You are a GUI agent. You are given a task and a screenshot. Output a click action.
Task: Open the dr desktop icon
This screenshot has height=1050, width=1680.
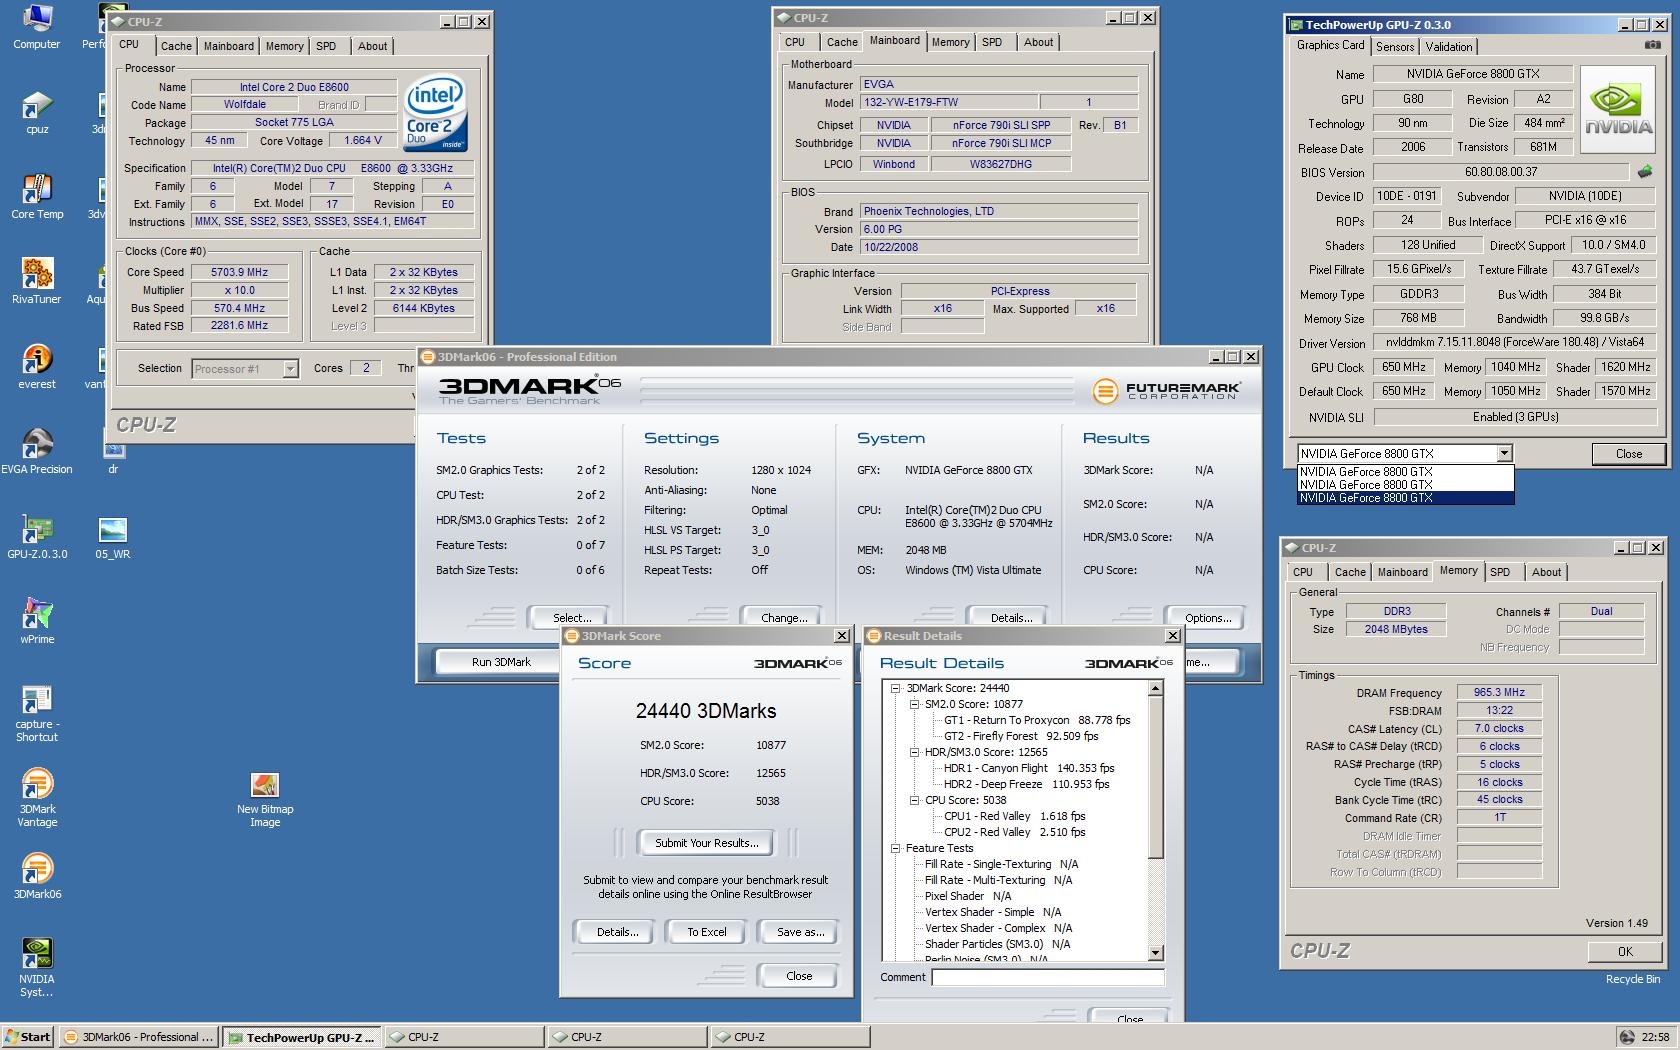click(x=113, y=458)
